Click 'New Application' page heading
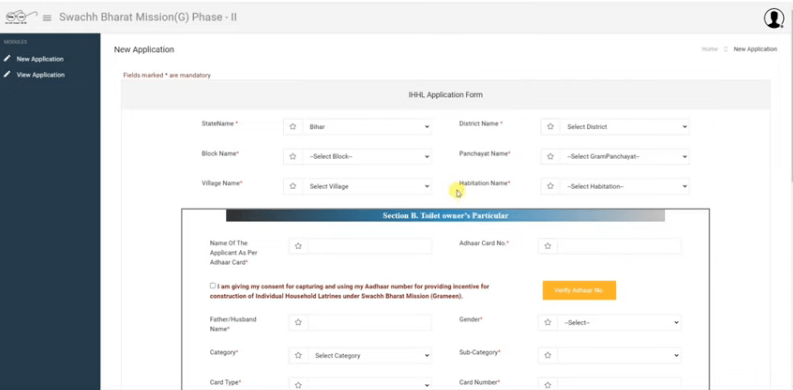 [144, 50]
